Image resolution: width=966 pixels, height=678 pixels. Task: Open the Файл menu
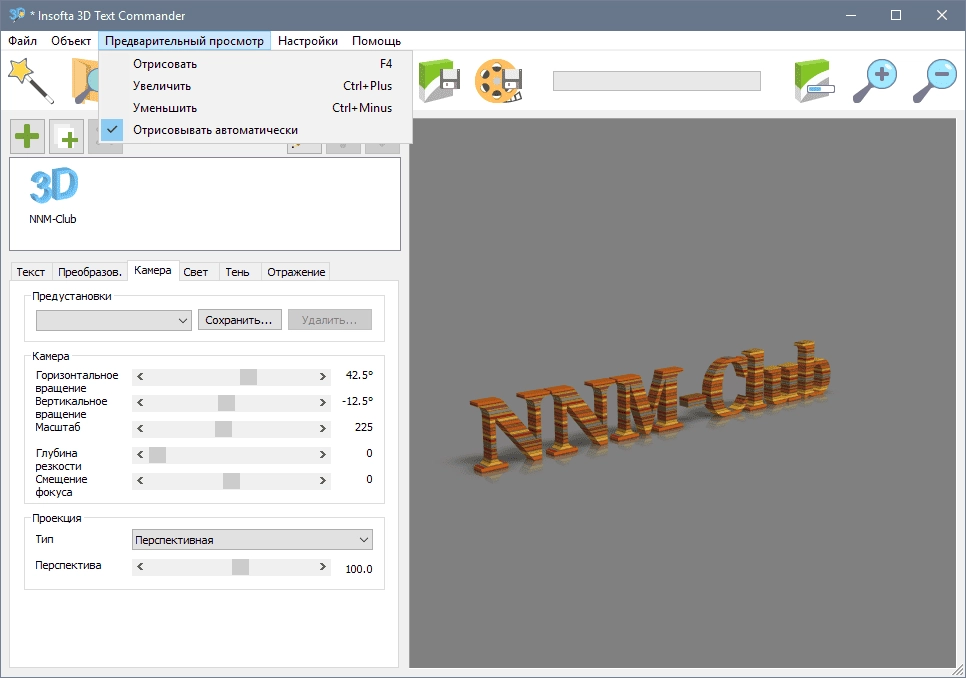coord(22,41)
